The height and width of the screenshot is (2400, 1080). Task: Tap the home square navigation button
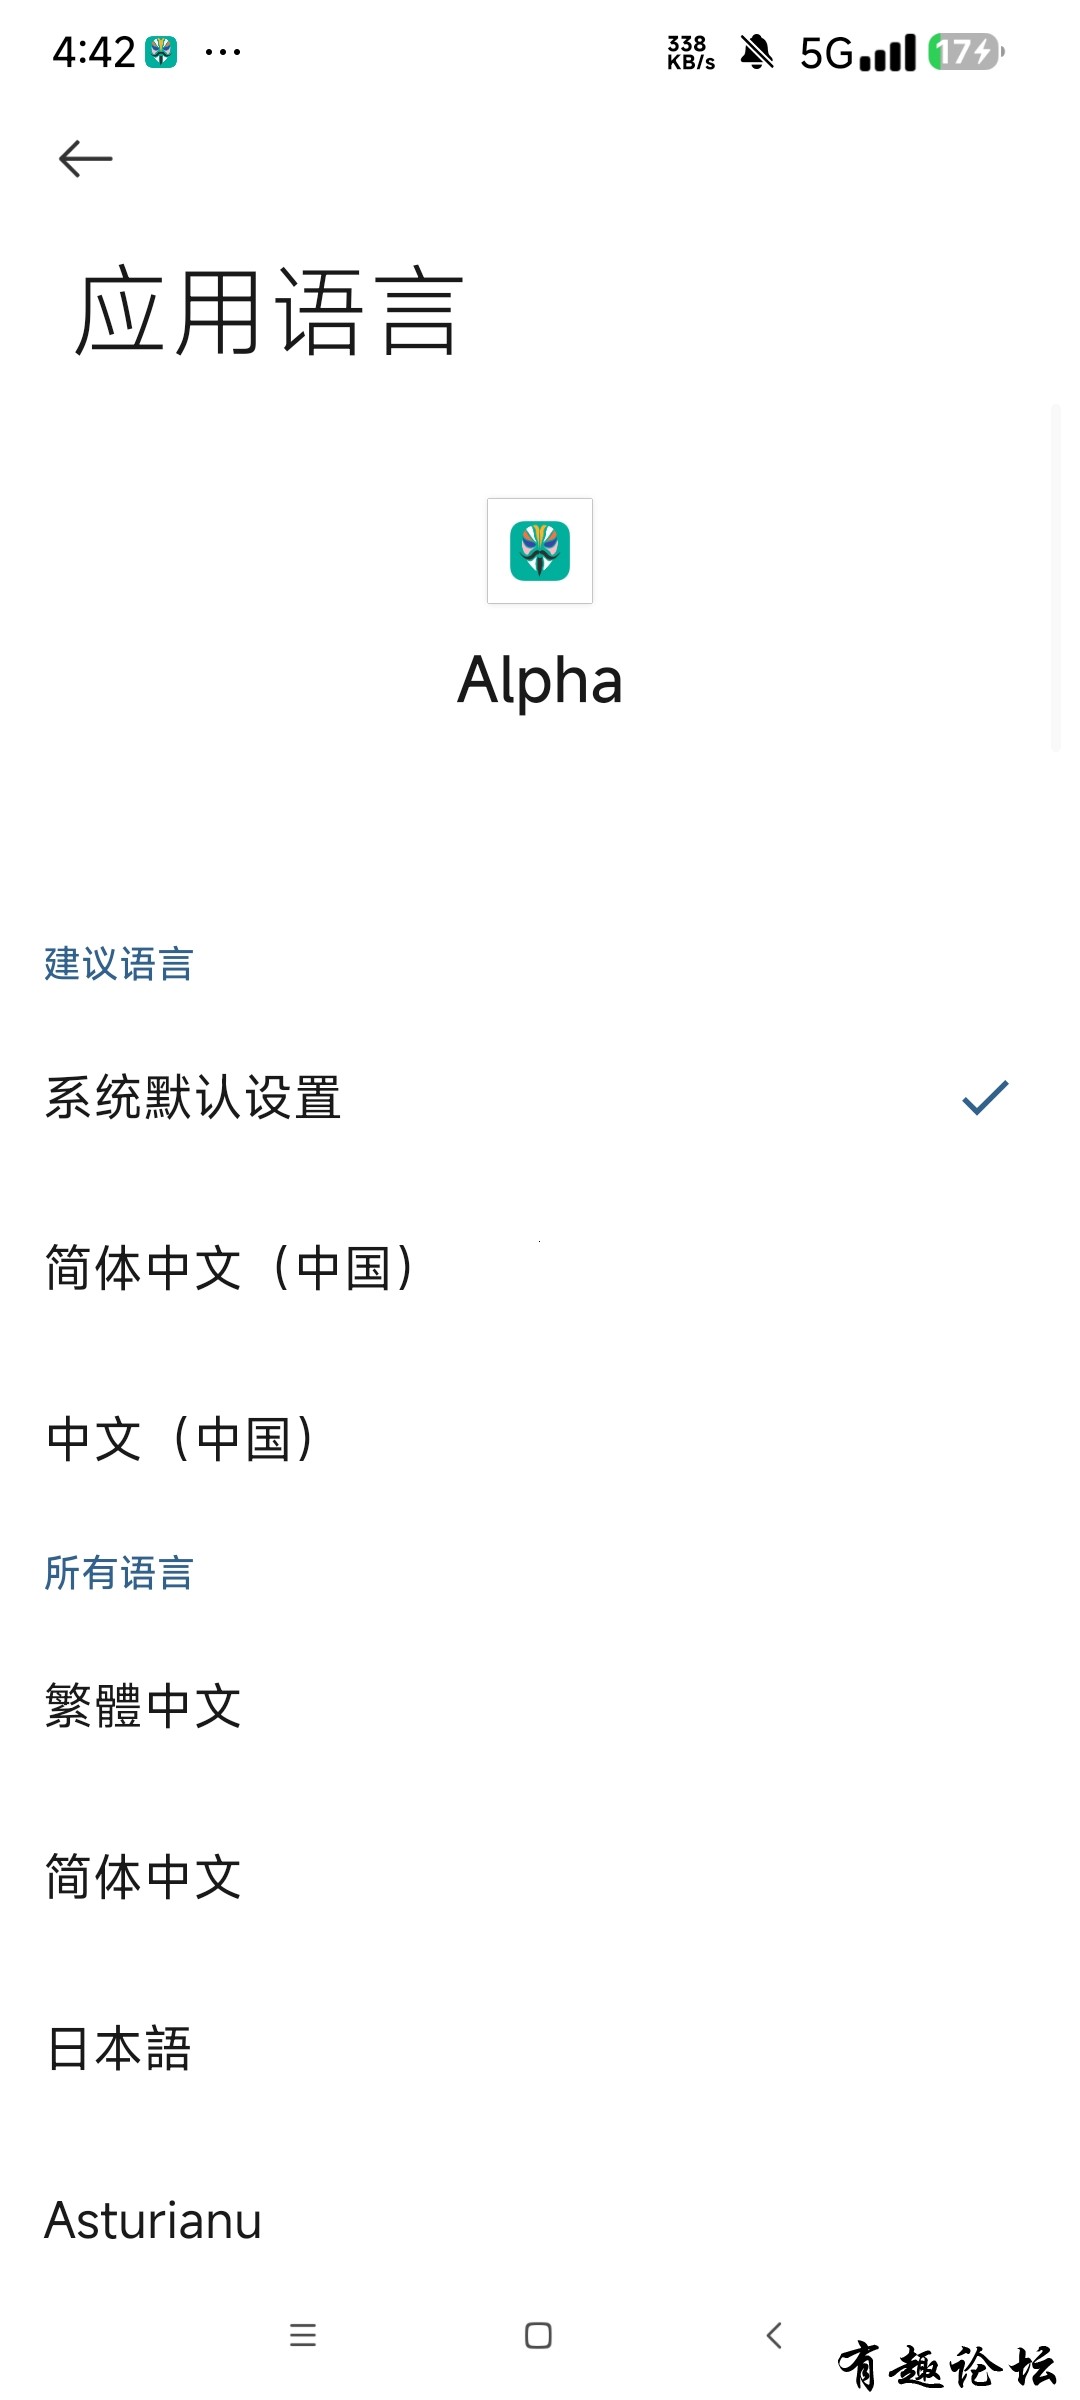click(539, 2335)
